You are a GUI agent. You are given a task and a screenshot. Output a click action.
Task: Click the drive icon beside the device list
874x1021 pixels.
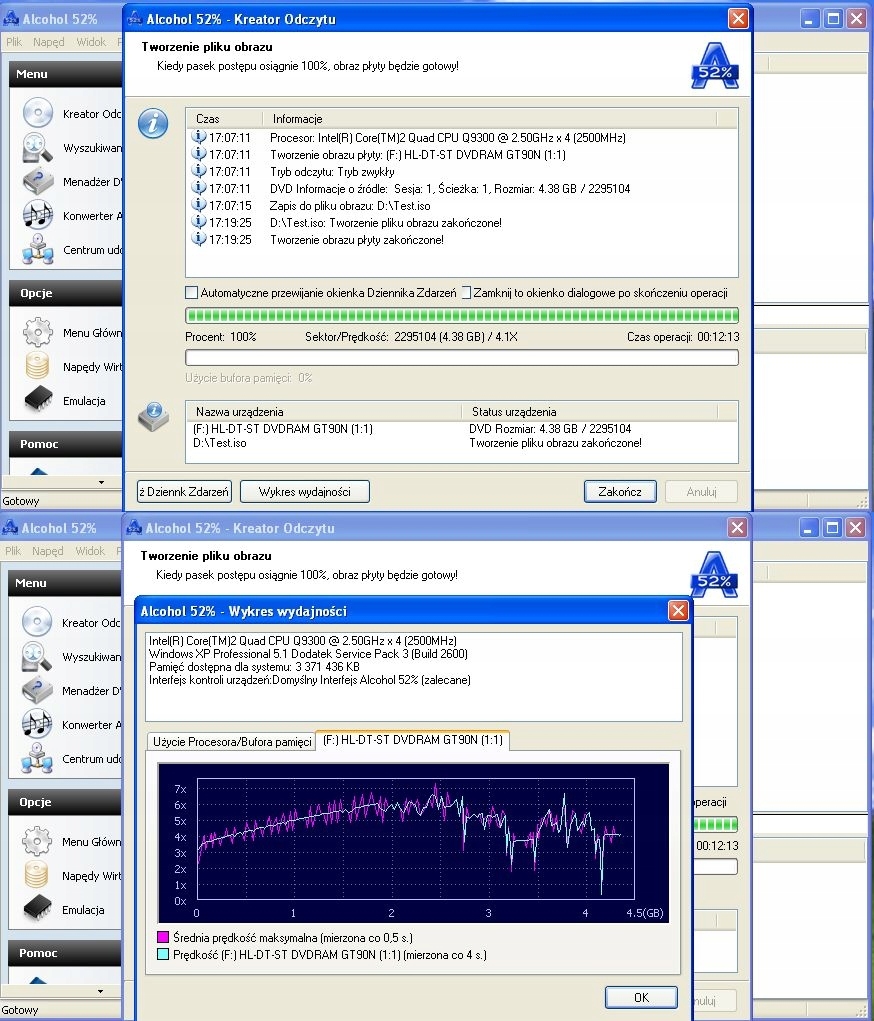click(x=154, y=417)
